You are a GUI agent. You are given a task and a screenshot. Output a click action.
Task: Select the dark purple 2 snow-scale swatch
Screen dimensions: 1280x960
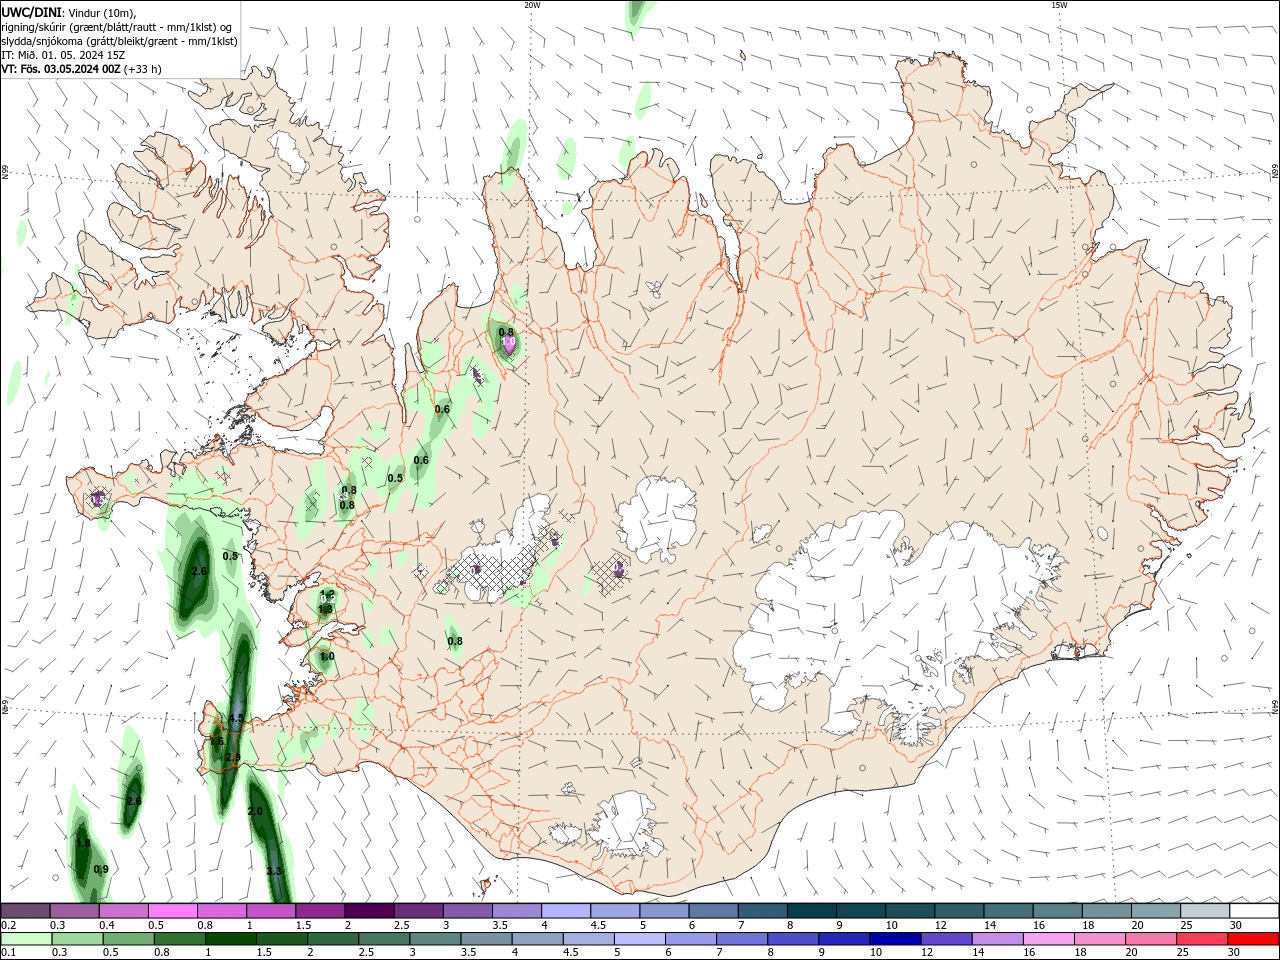point(368,911)
